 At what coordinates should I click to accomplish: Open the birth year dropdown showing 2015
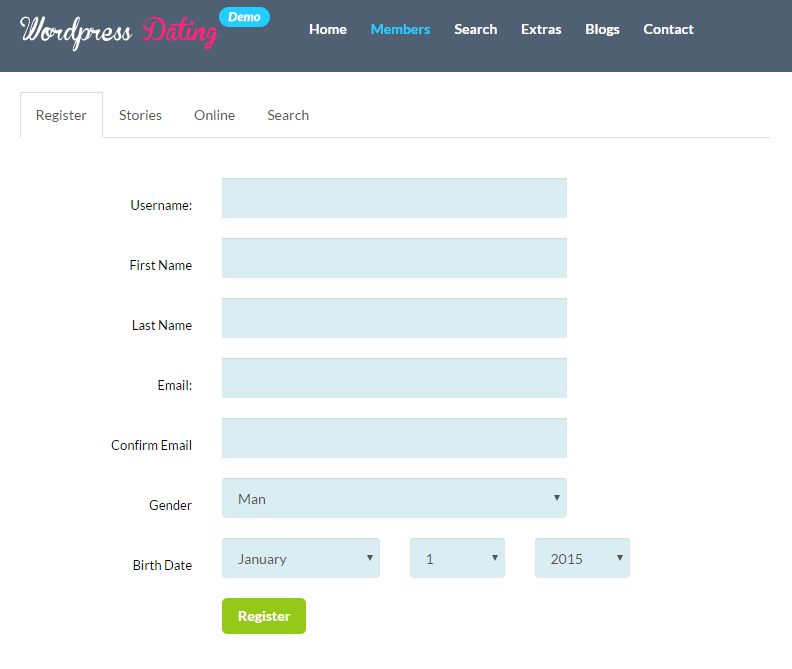pos(582,558)
